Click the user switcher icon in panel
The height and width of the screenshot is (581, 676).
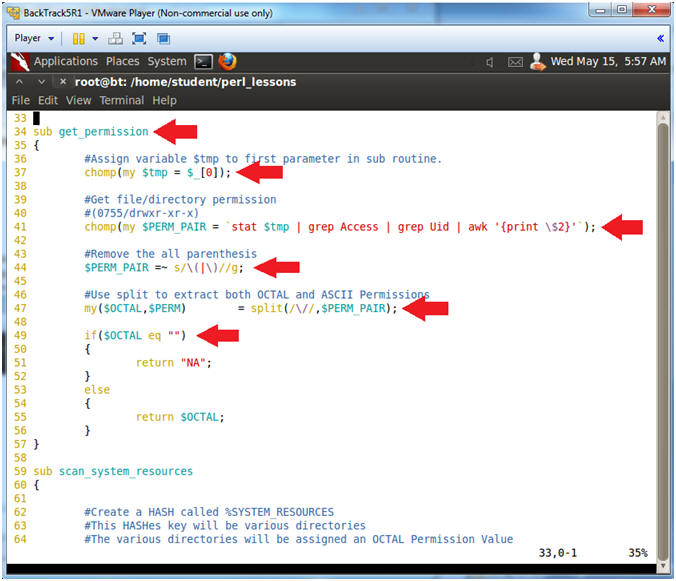538,62
